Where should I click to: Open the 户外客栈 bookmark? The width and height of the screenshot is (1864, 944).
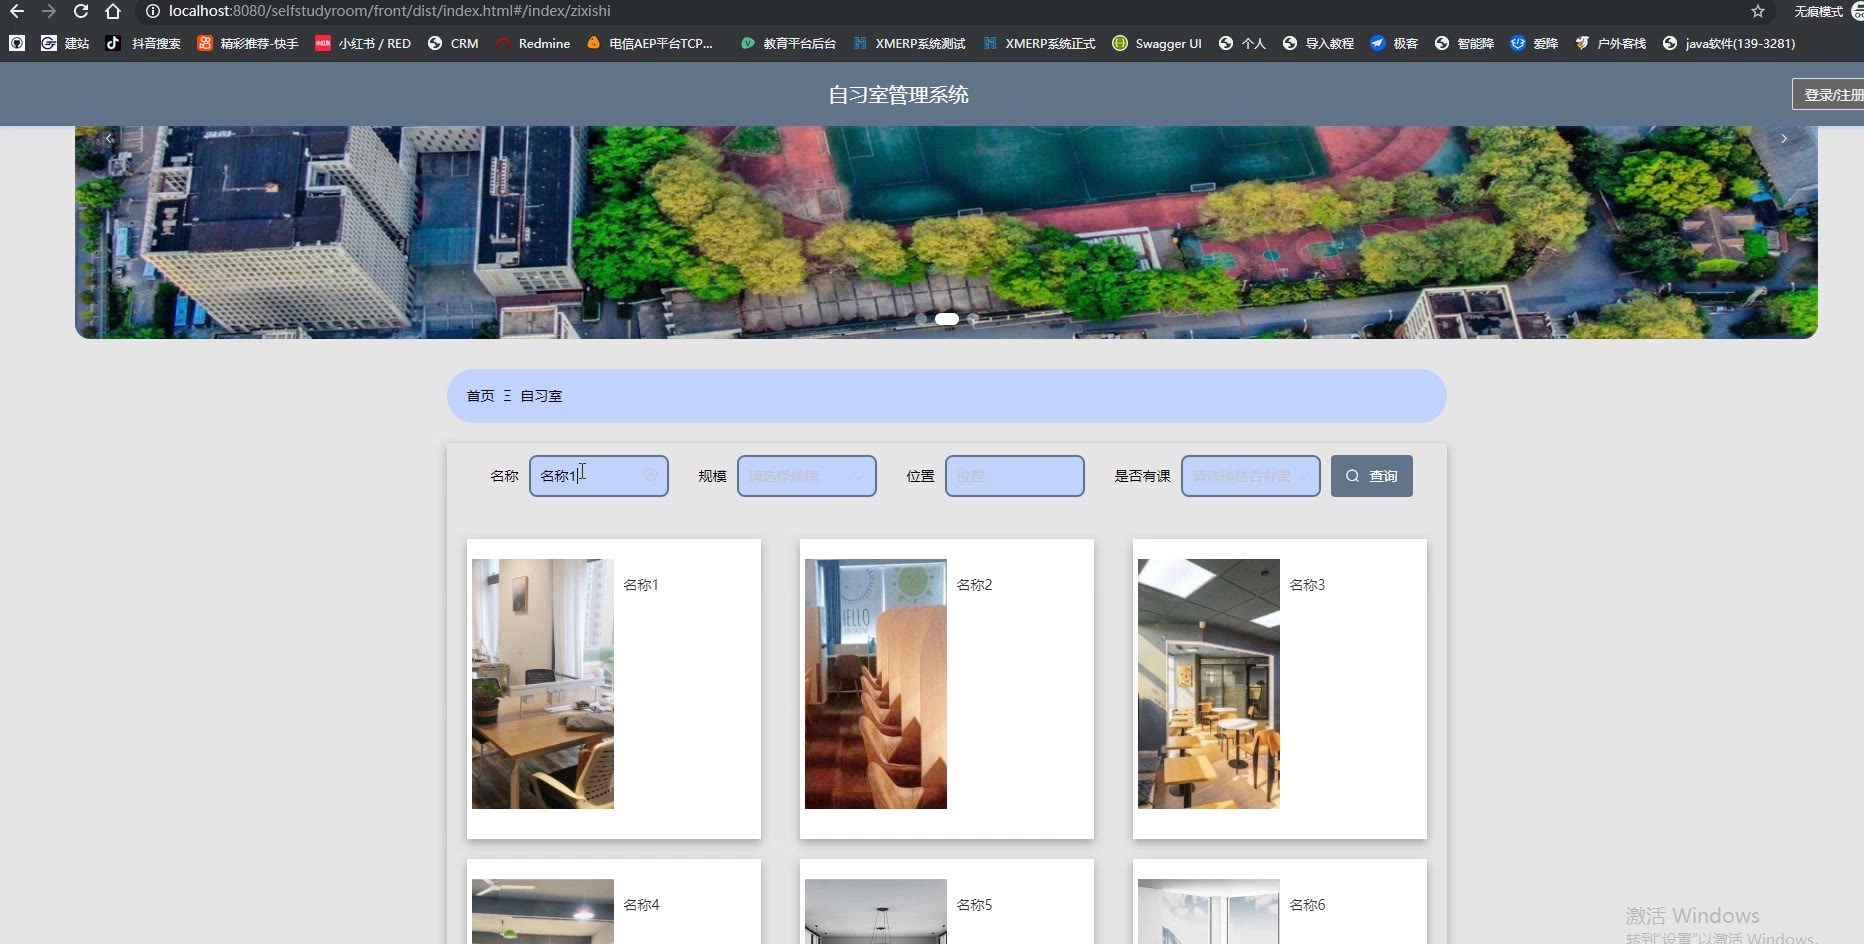(1610, 43)
